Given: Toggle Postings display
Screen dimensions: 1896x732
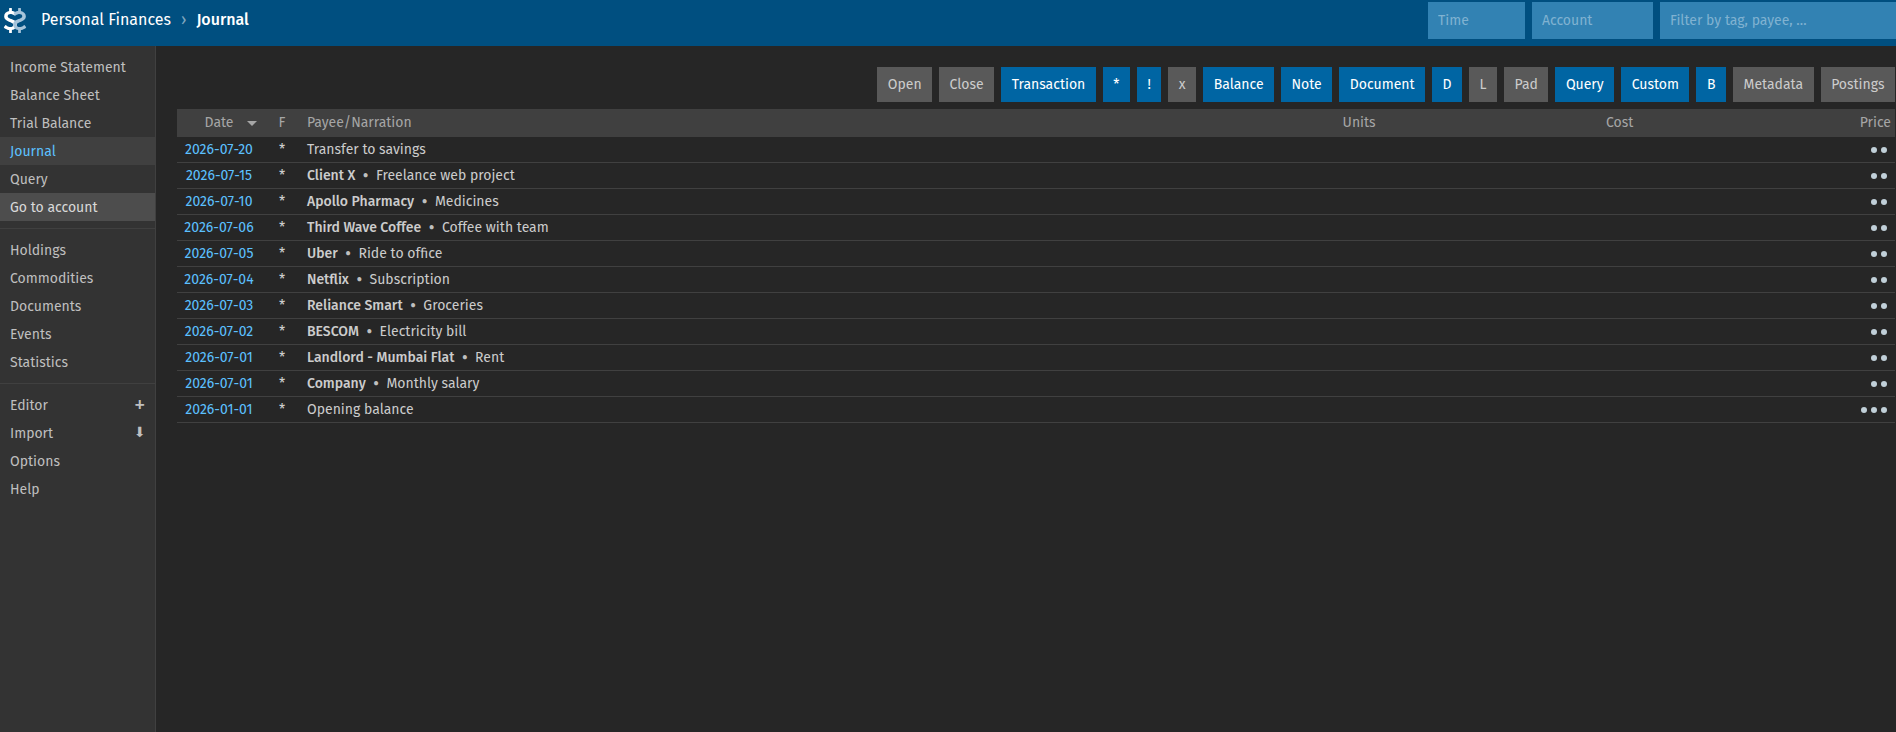Looking at the screenshot, I should point(1857,84).
